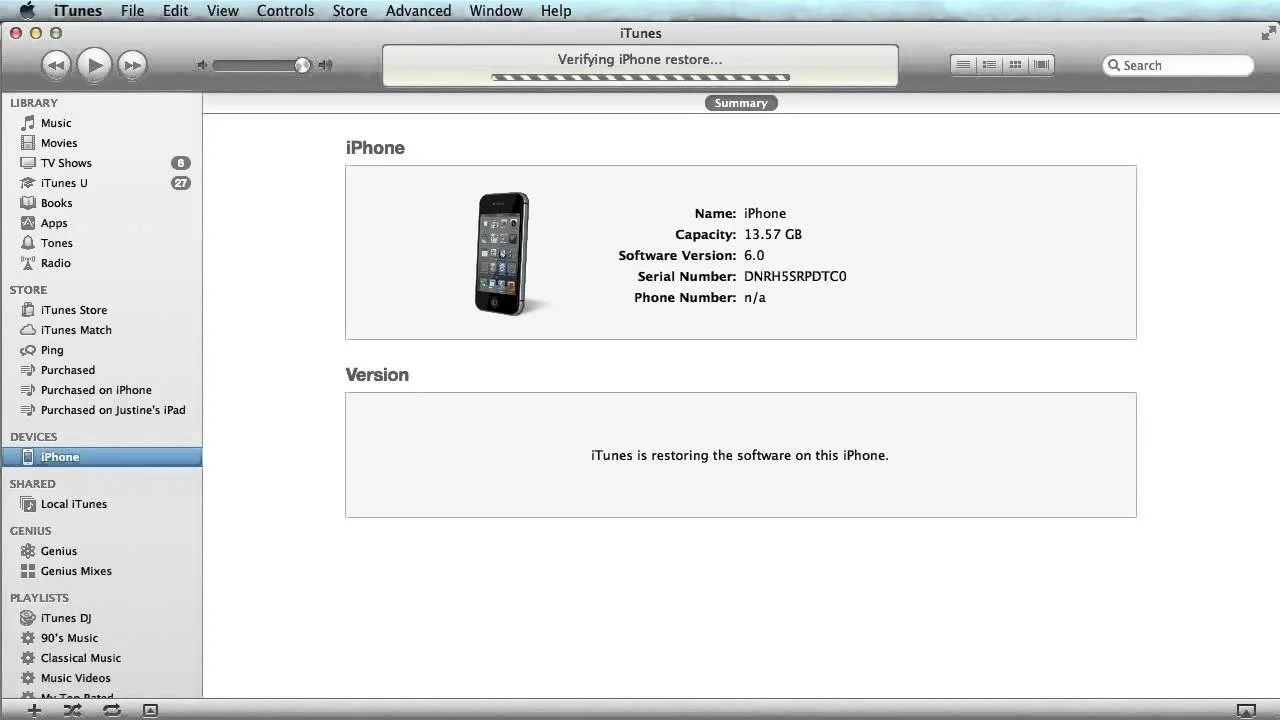Open the Store menu
Image resolution: width=1280 pixels, height=720 pixels.
[x=350, y=10]
